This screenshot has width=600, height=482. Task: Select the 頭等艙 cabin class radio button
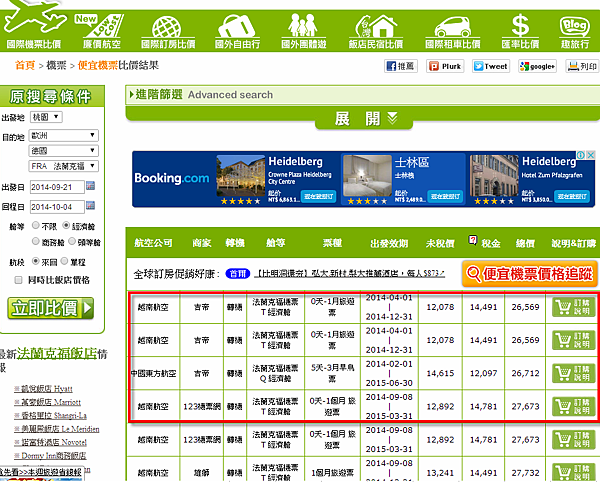[x=72, y=241]
